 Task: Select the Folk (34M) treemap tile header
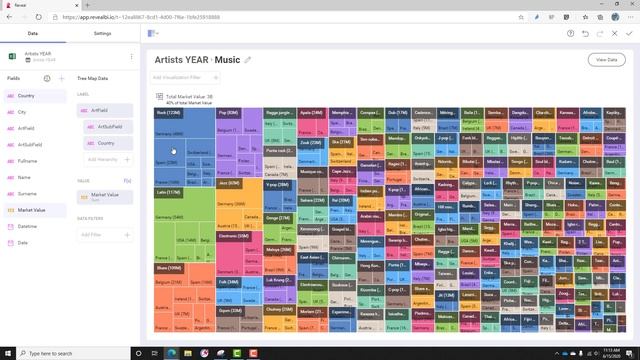tap(229, 282)
